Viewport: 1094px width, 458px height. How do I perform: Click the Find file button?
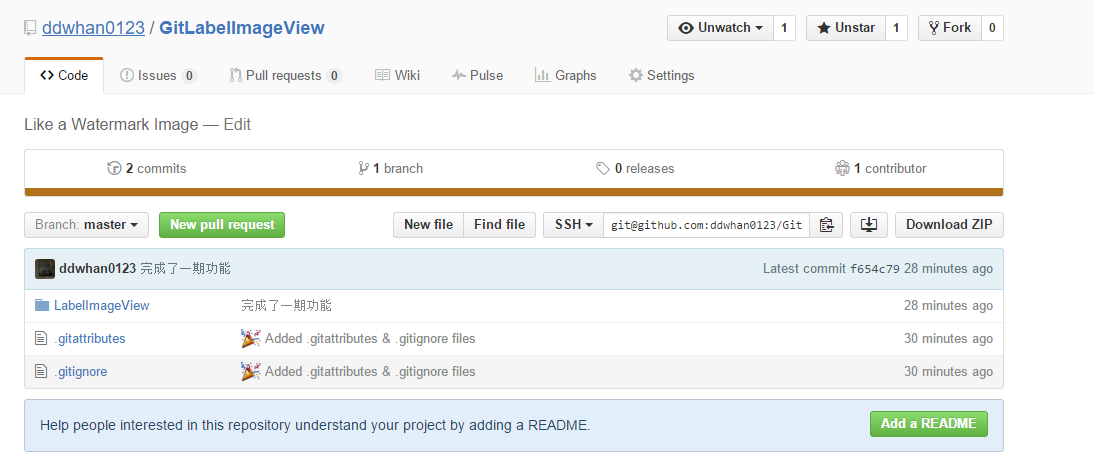coord(500,225)
